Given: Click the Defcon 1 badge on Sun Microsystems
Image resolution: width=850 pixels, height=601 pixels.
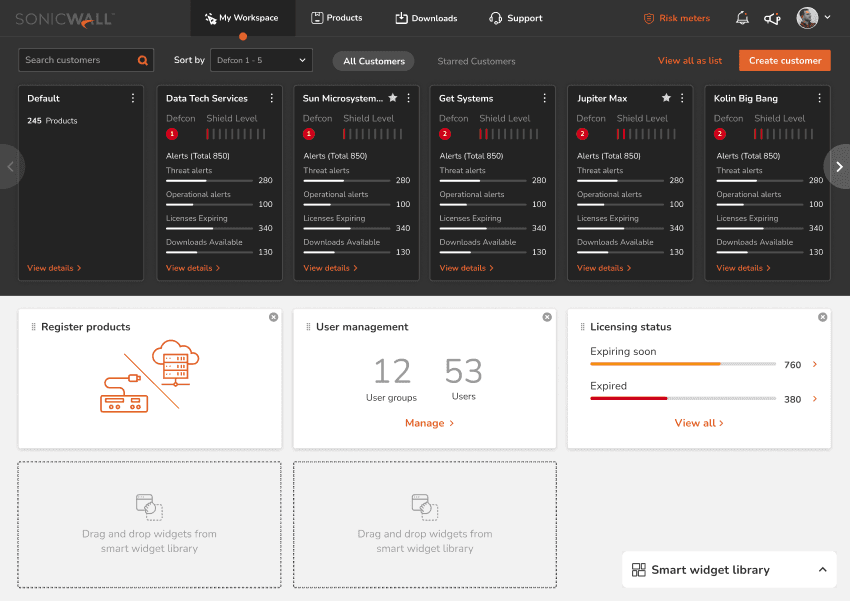Looking at the screenshot, I should point(309,134).
